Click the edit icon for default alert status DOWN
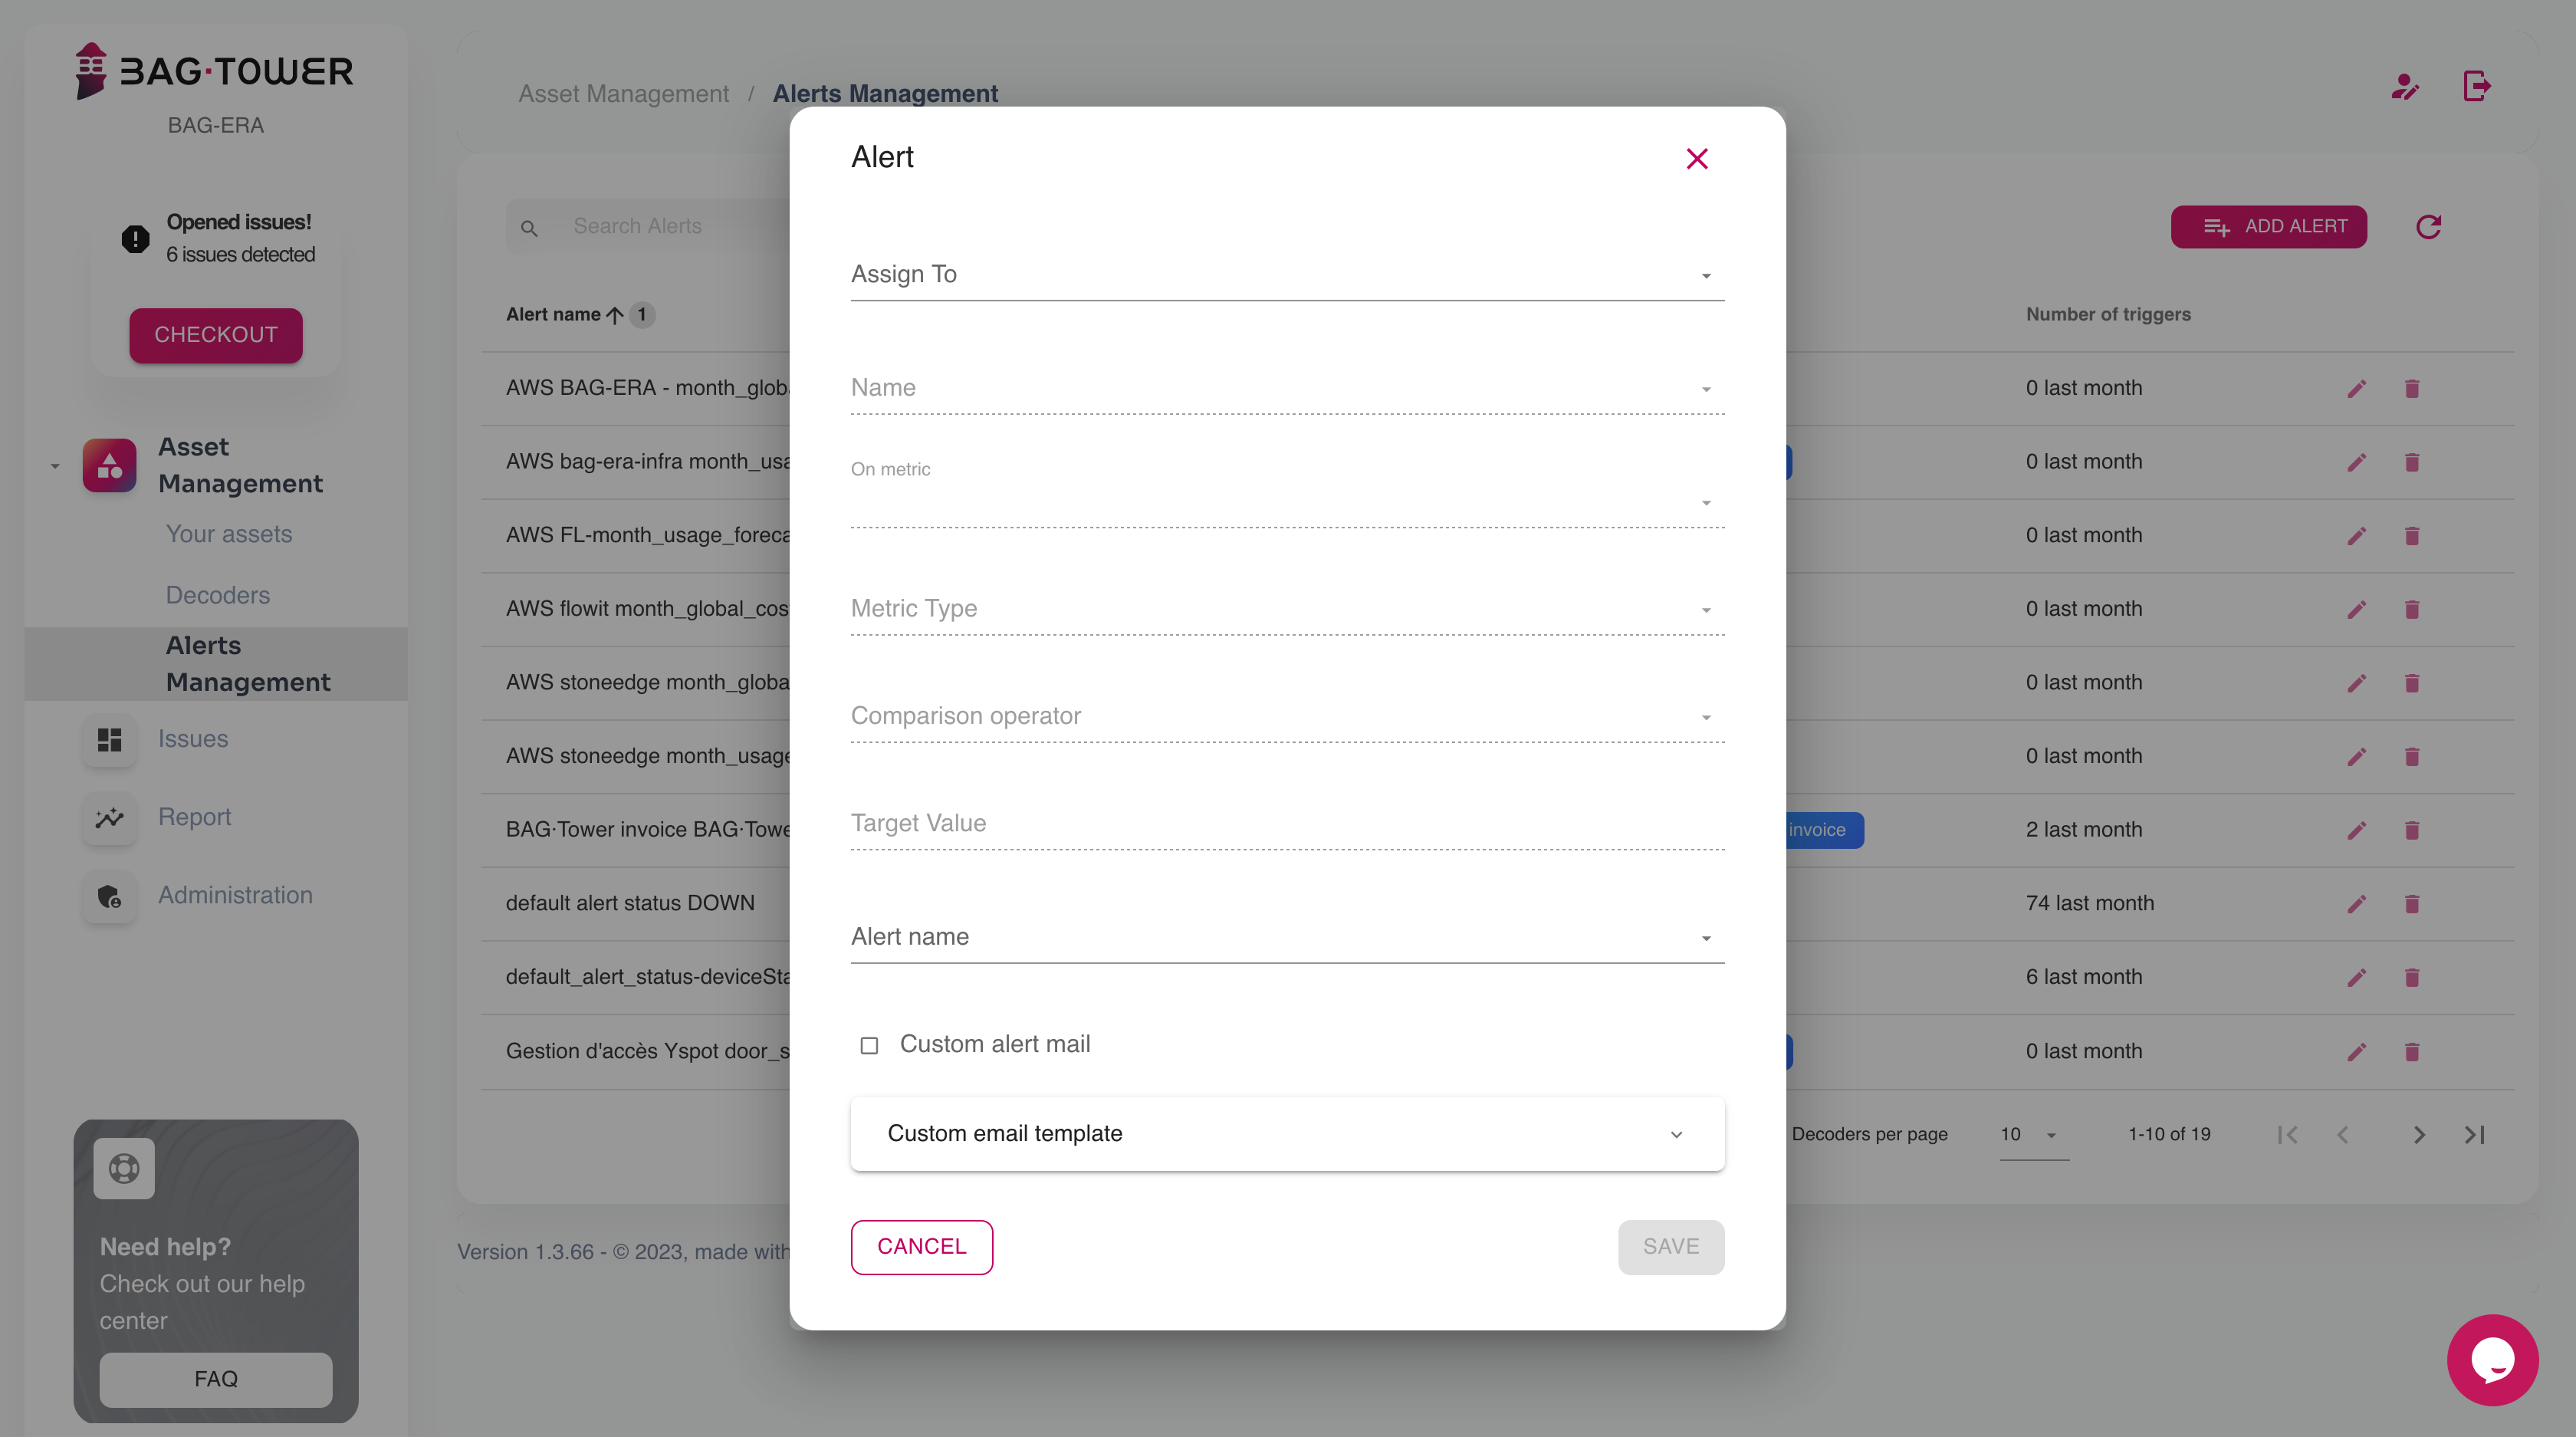This screenshot has height=1437, width=2576. (2357, 903)
